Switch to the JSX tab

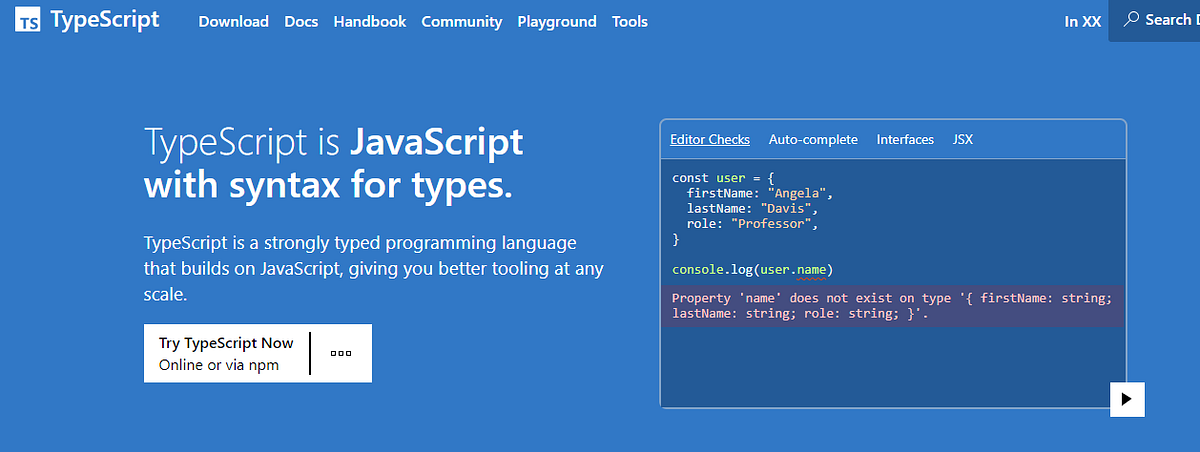click(963, 139)
